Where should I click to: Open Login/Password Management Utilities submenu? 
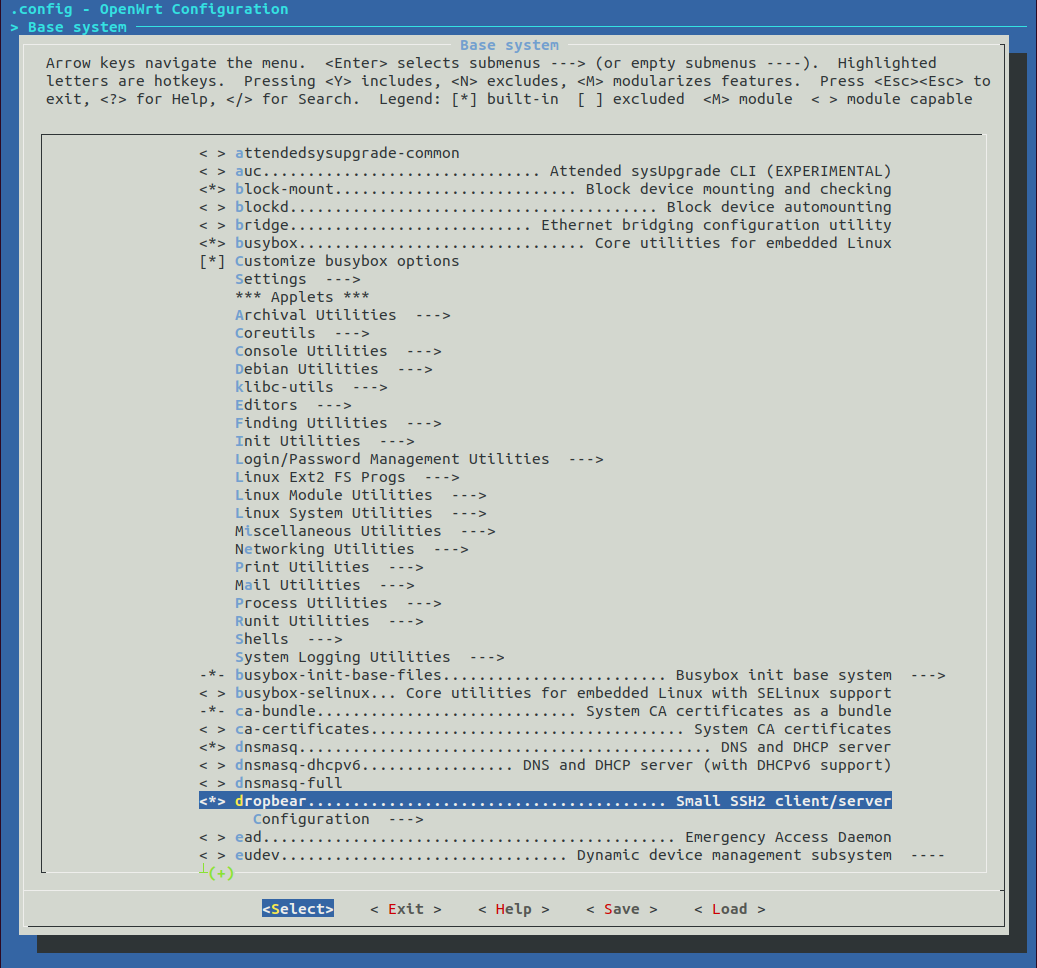click(419, 459)
